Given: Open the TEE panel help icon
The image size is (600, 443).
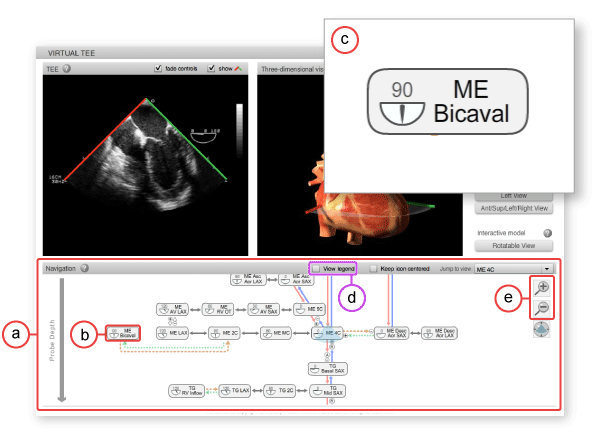Looking at the screenshot, I should 67,69.
